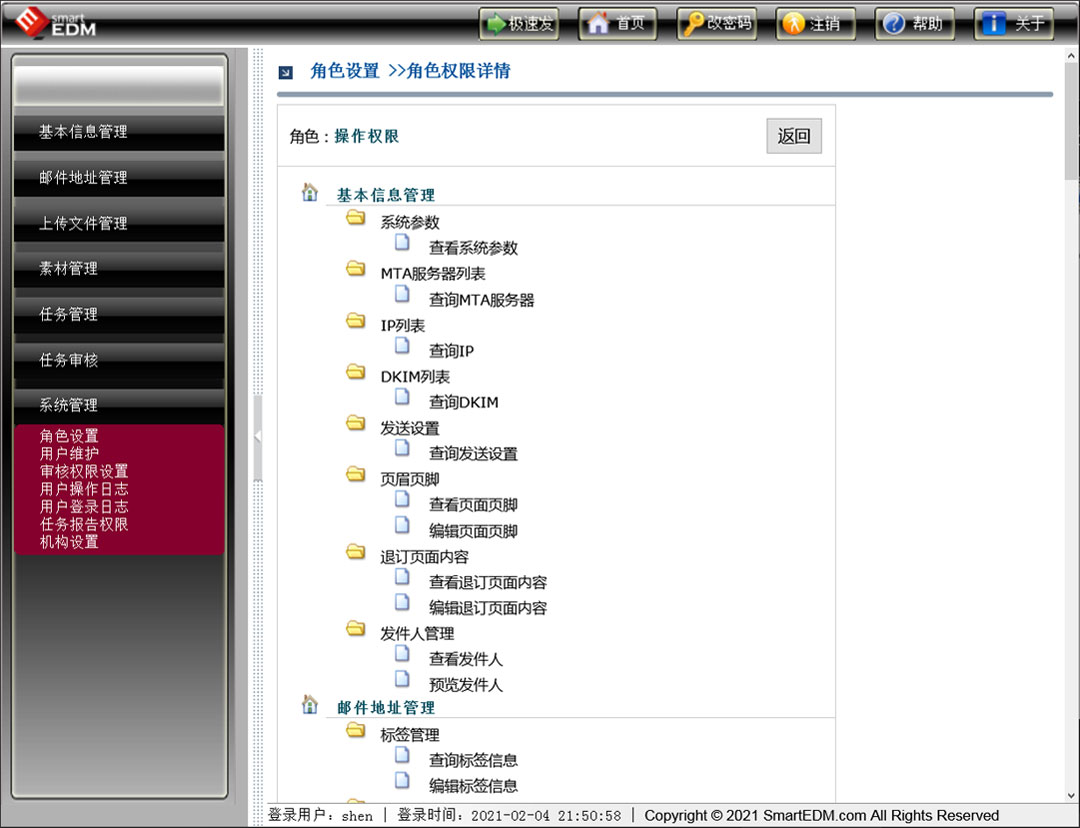This screenshot has height=828, width=1080.
Task: Click folder icon of 发件人管理
Action: tap(355, 628)
